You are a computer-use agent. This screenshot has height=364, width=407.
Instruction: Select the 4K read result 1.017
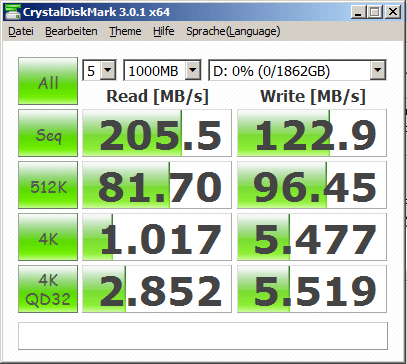click(x=157, y=237)
